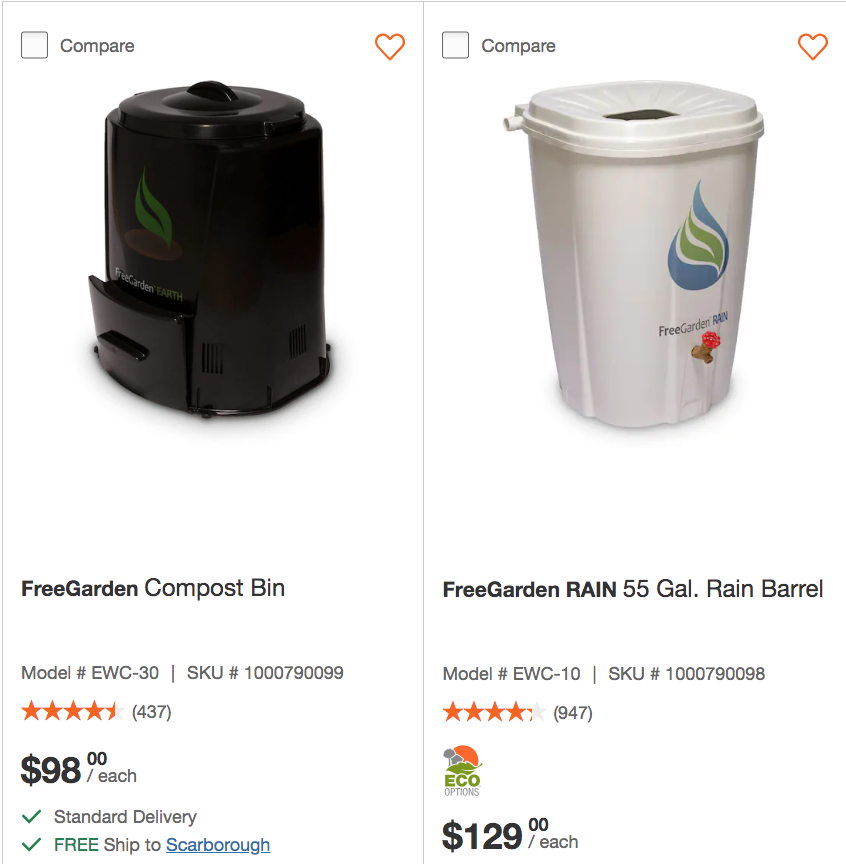Add Rain Barrel to wishlist via heart
The width and height of the screenshot is (846, 864).
click(813, 46)
